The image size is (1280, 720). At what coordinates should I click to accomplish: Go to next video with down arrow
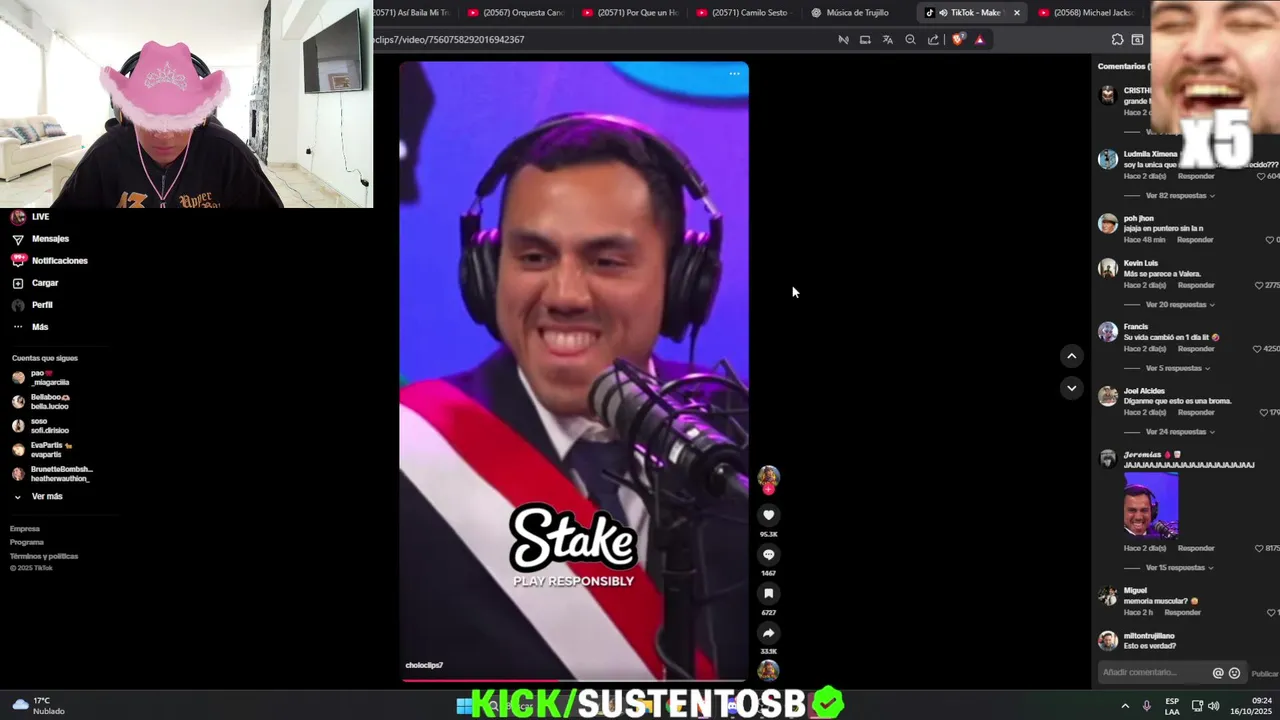tap(1071, 388)
